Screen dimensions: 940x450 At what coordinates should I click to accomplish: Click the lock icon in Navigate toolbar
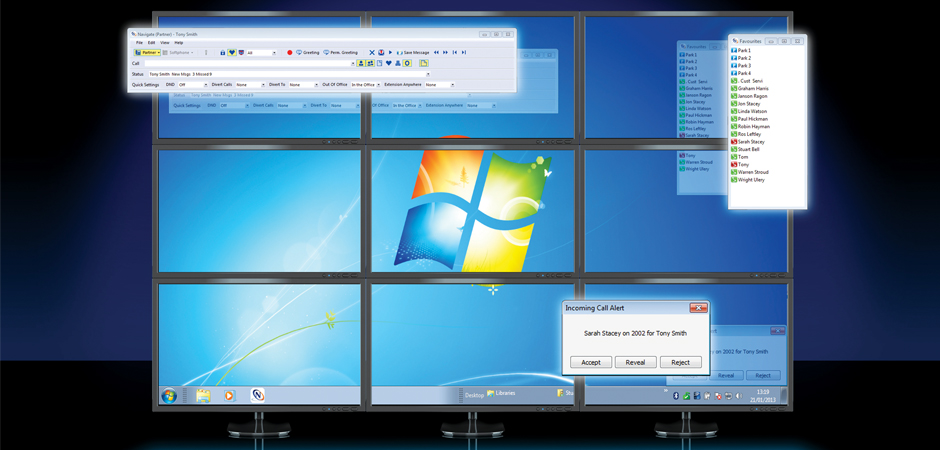click(x=222, y=52)
